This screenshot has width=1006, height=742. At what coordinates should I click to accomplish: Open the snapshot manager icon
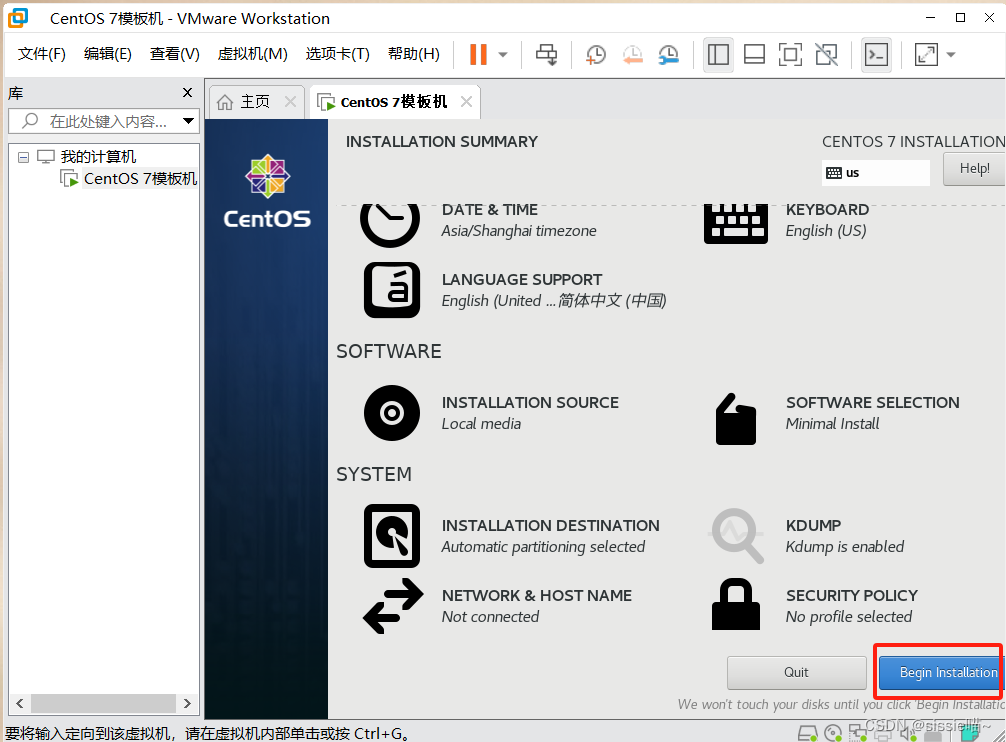point(669,55)
